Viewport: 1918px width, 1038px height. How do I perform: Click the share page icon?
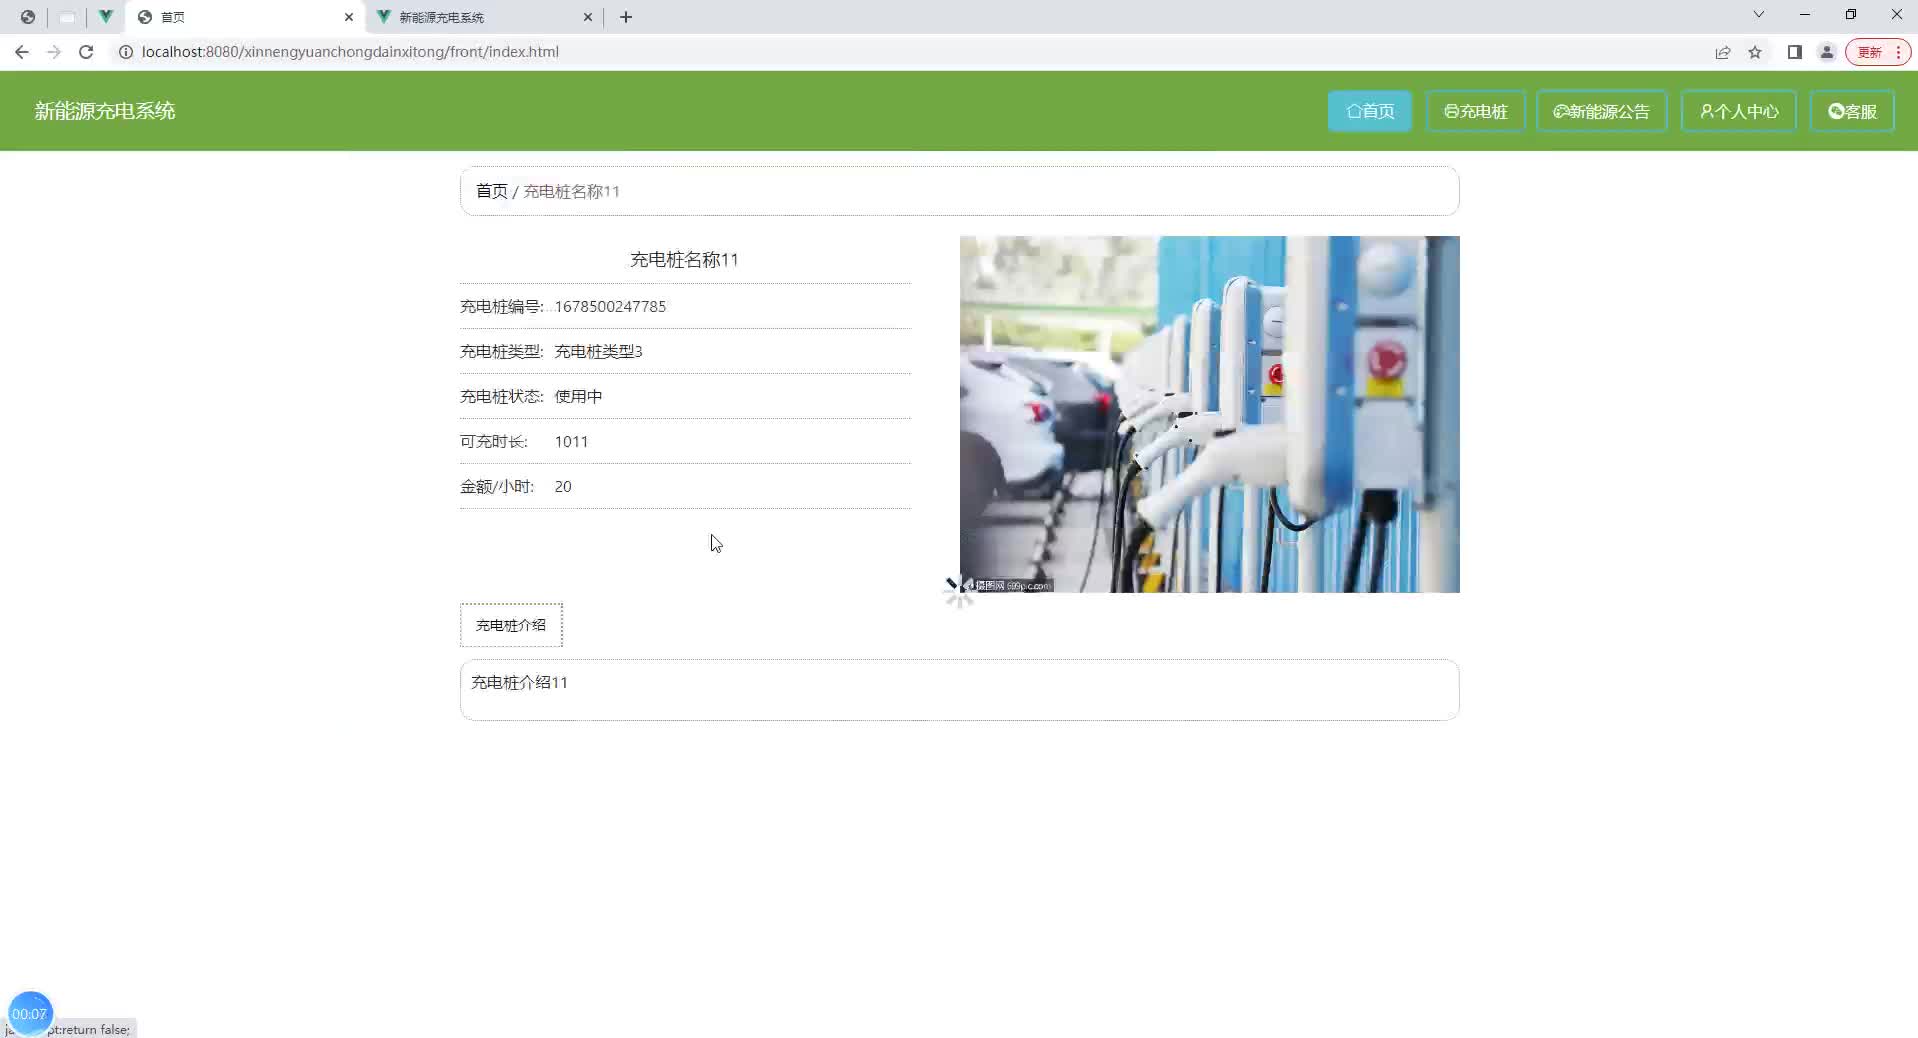coord(1722,52)
